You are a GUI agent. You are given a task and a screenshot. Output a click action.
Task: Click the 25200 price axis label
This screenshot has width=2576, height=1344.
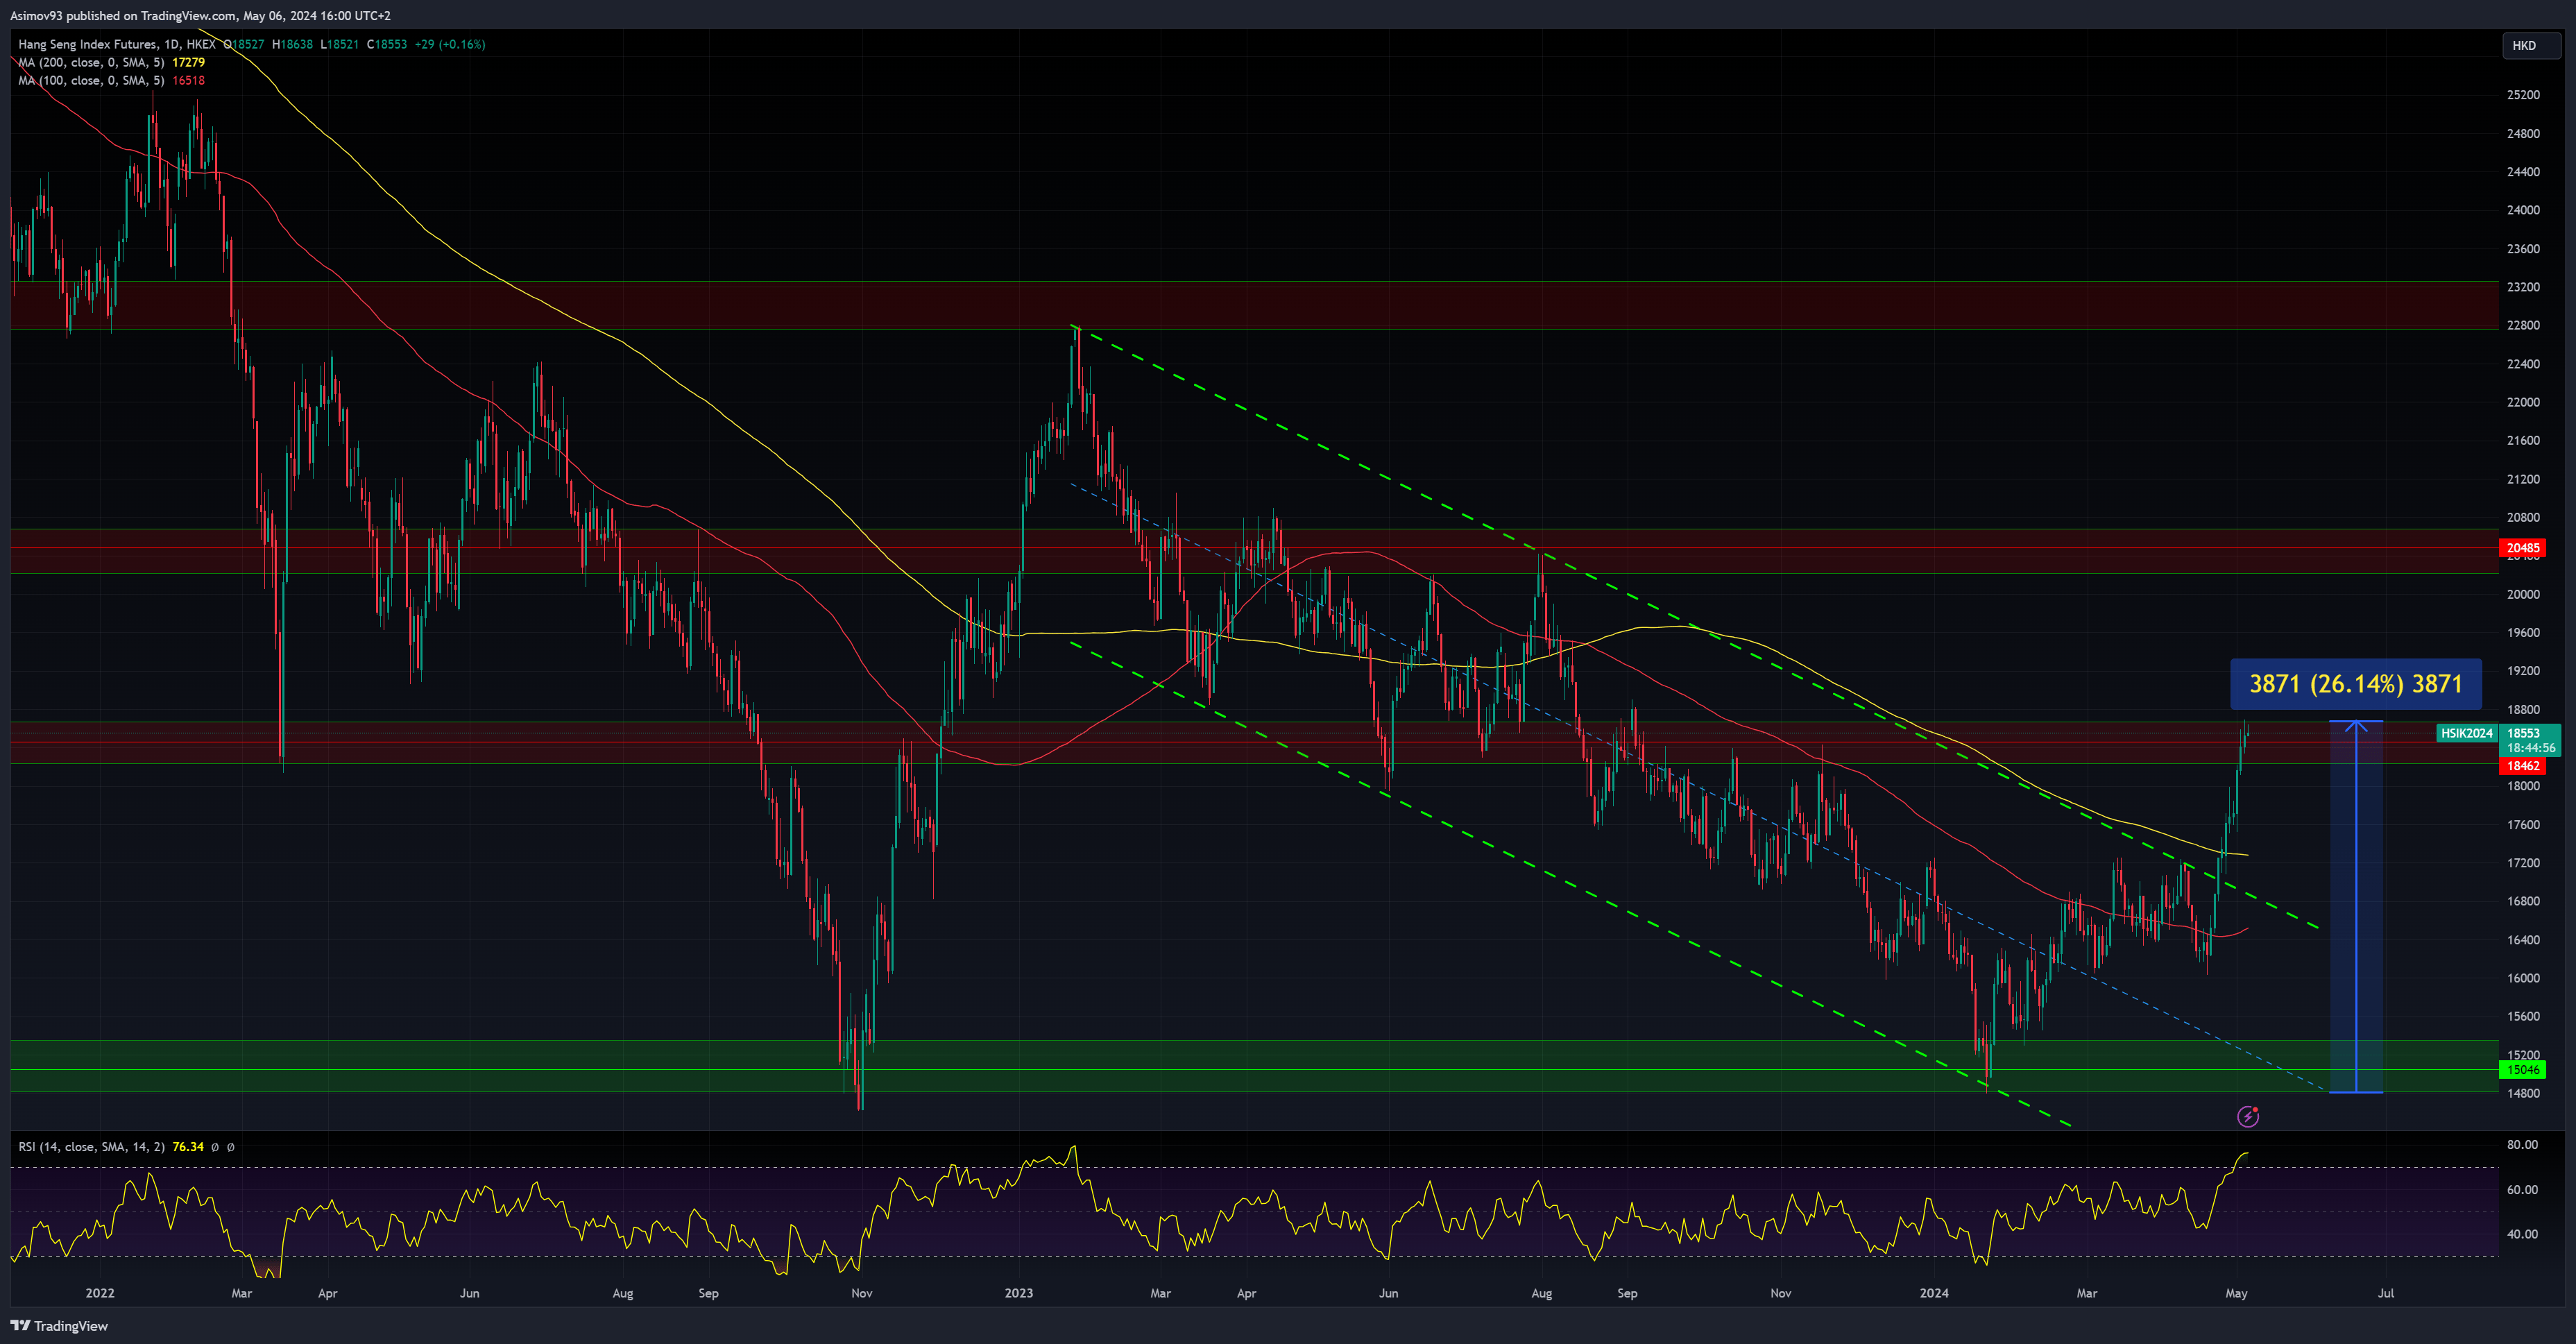(2523, 95)
